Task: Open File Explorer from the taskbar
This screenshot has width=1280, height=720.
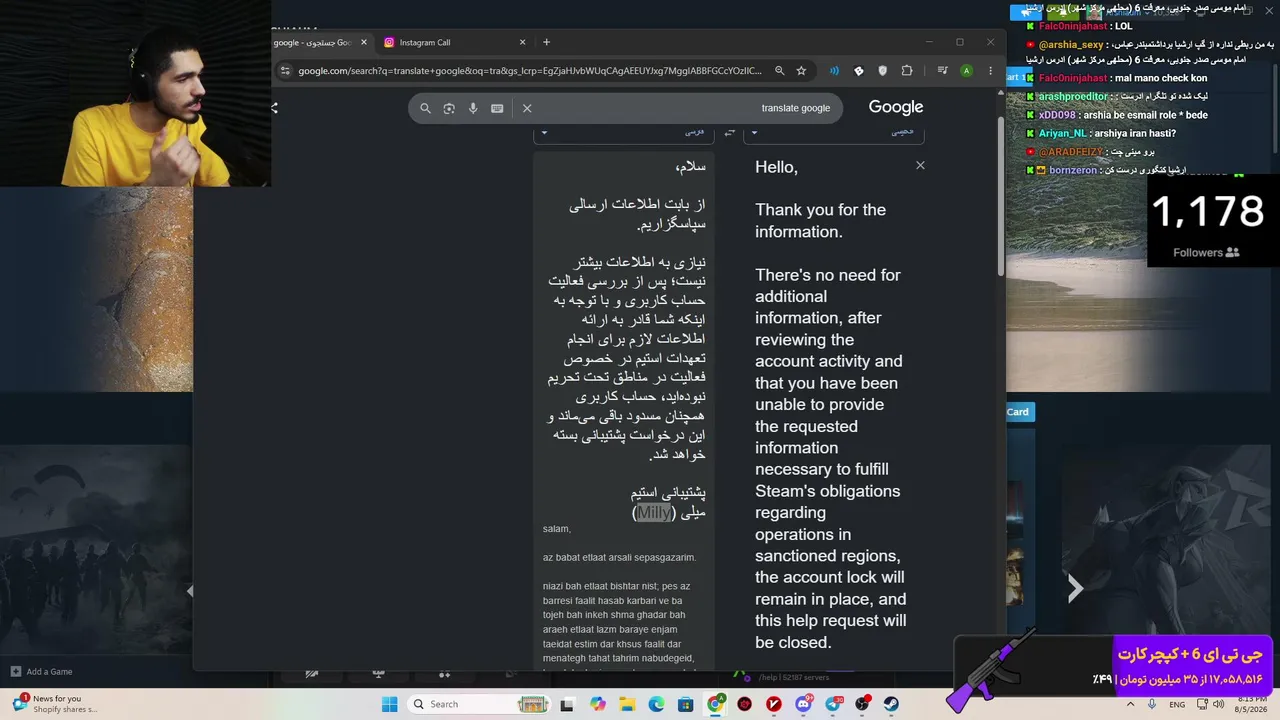Action: [627, 704]
